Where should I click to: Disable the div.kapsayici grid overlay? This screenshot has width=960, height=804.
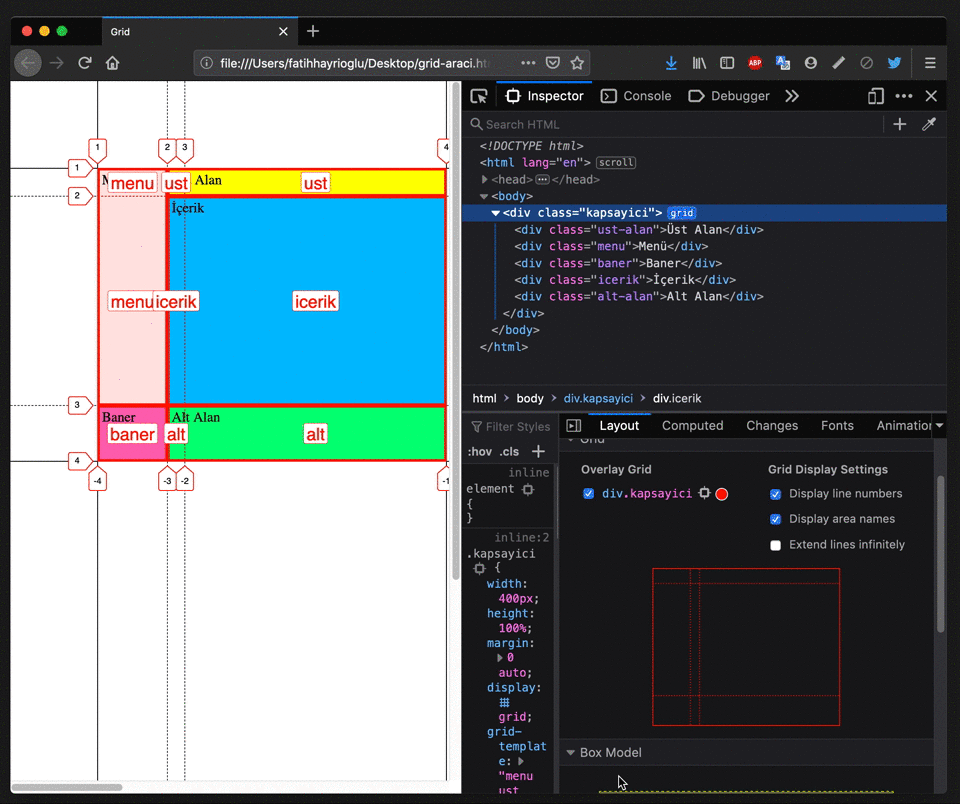588,493
